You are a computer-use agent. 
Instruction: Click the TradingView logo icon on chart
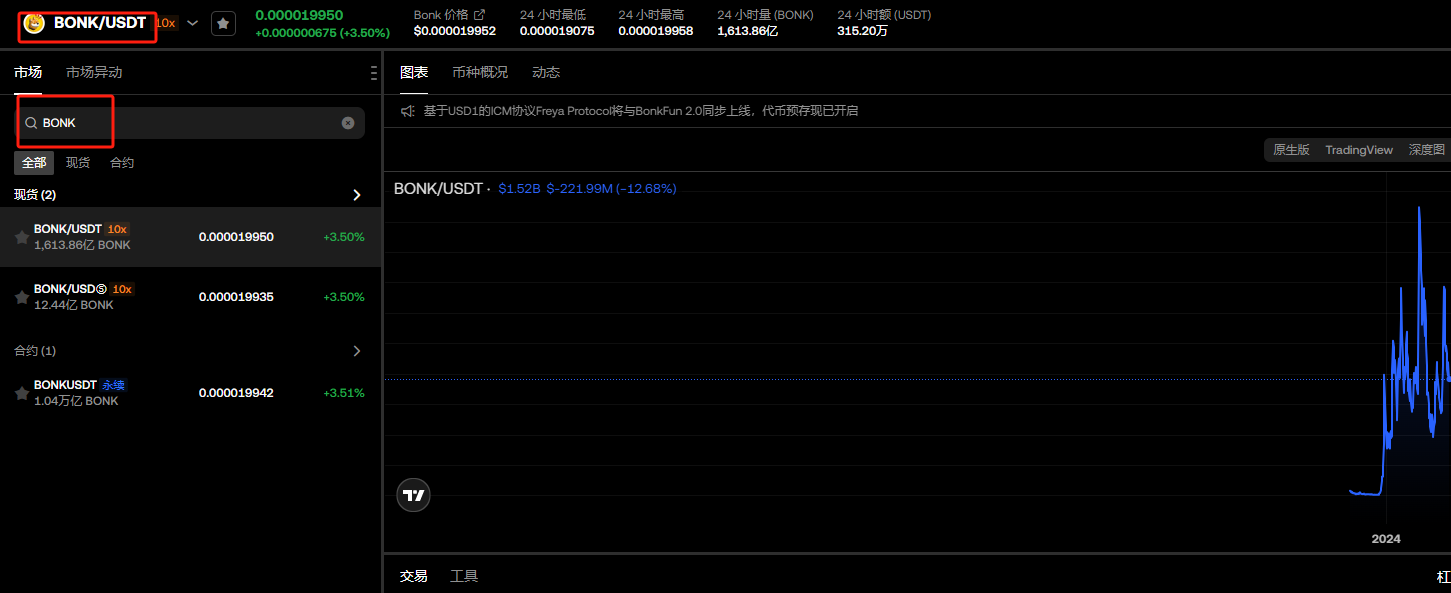coord(414,495)
